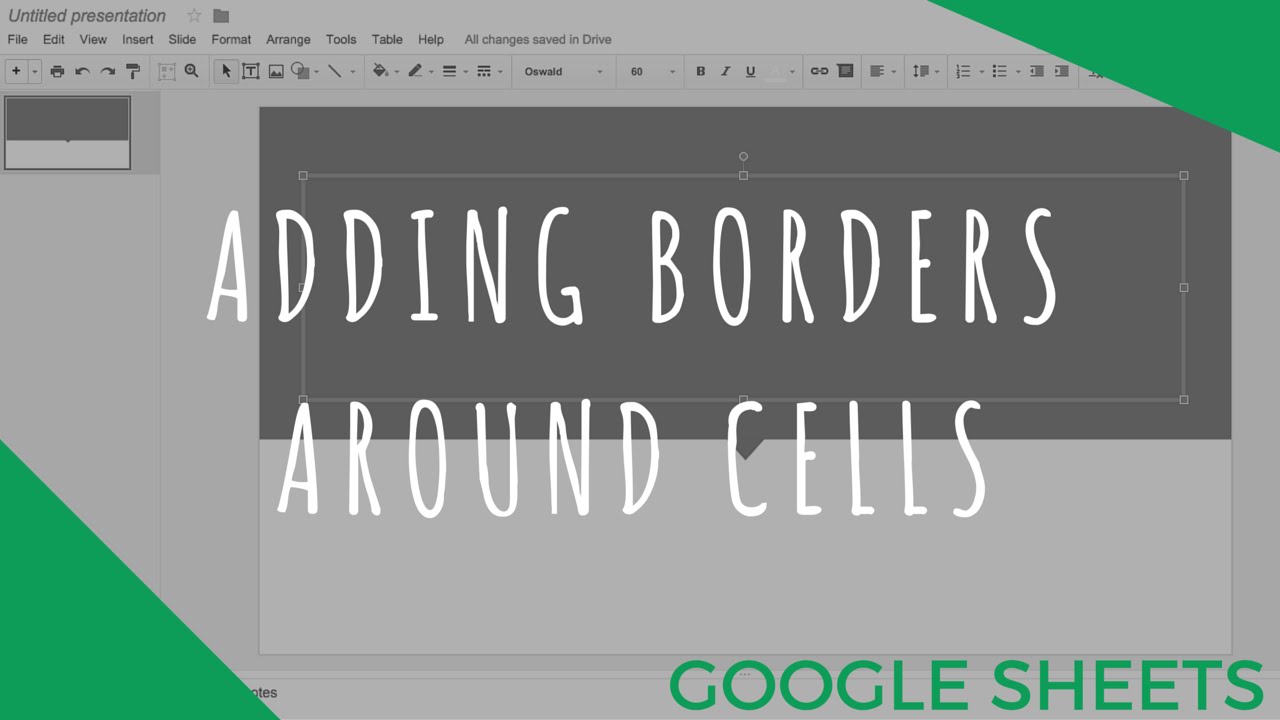Open the View menu
Image resolution: width=1280 pixels, height=720 pixels.
point(93,39)
